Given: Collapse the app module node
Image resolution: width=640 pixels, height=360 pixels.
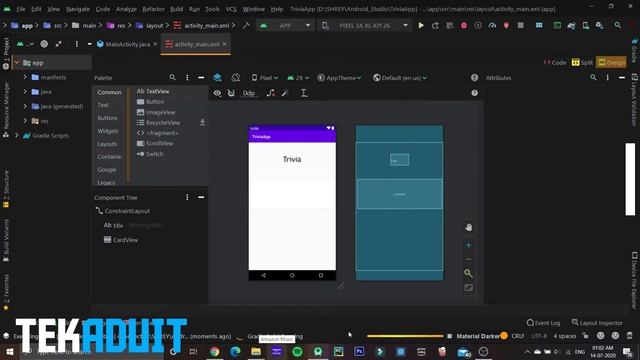Looking at the screenshot, I should tap(17, 62).
